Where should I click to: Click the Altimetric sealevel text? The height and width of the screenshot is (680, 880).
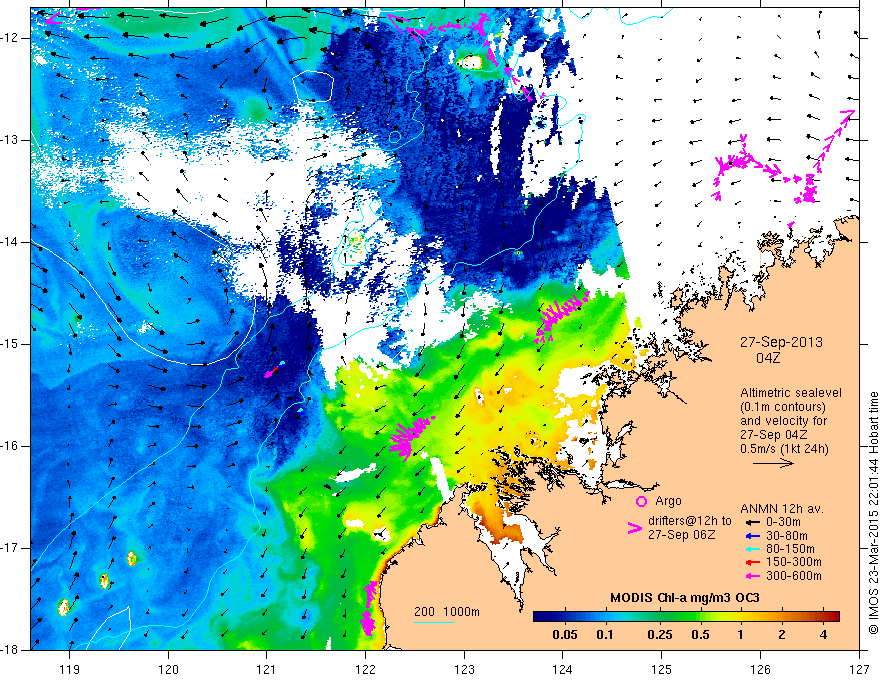click(791, 393)
